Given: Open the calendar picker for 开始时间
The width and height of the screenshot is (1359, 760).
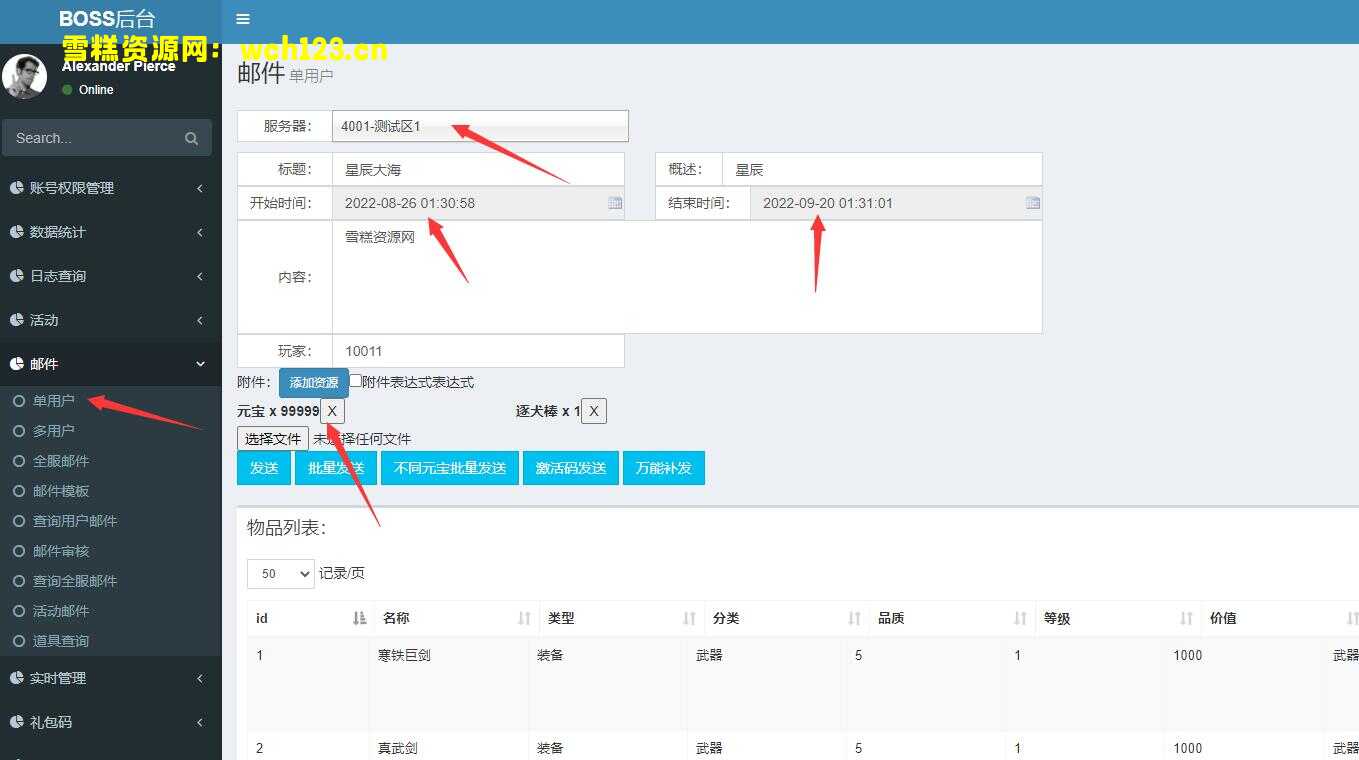Looking at the screenshot, I should click(x=614, y=203).
